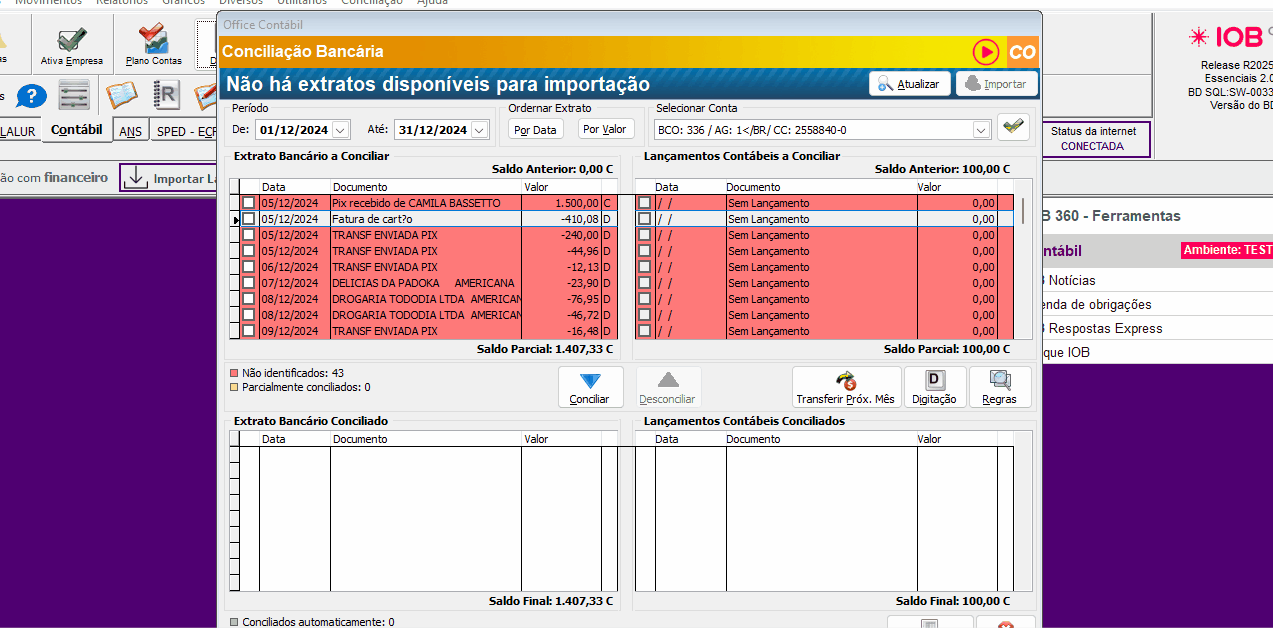
Task: Open the Regras rules button
Action: (999, 387)
